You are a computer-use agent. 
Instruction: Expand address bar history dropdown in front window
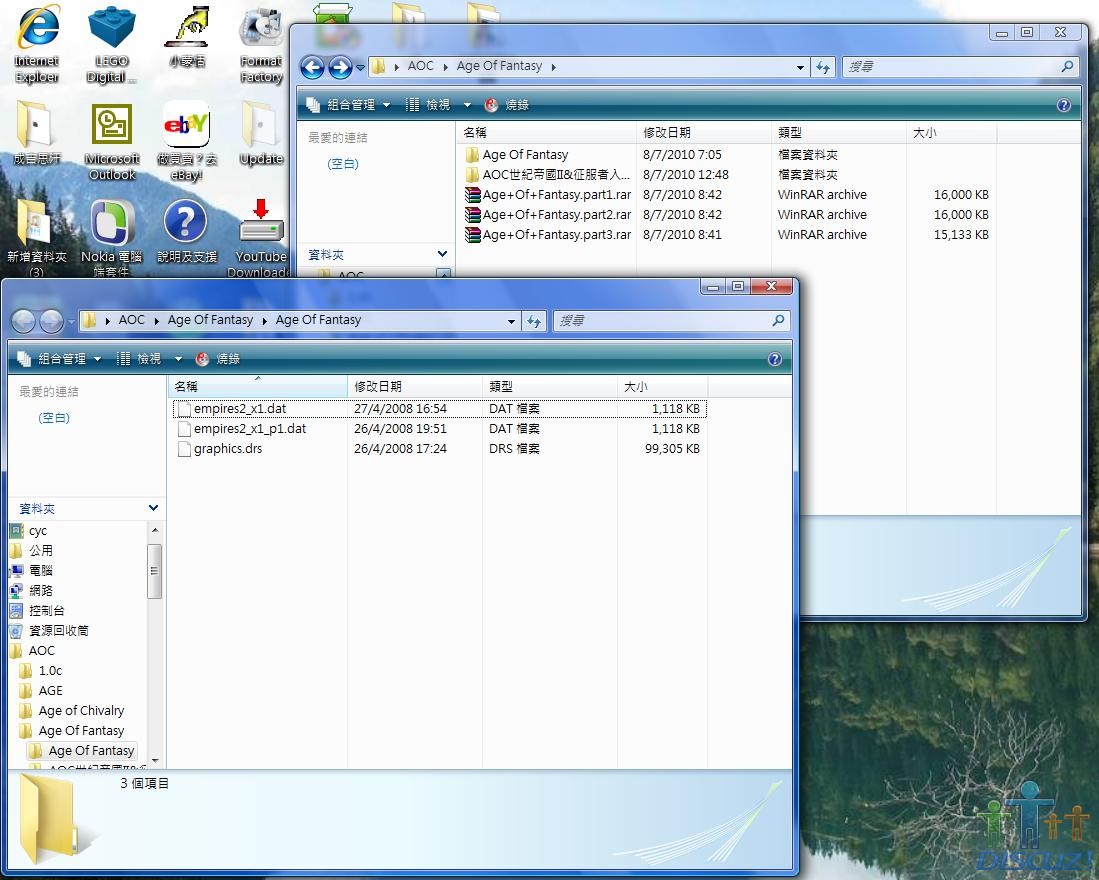511,321
